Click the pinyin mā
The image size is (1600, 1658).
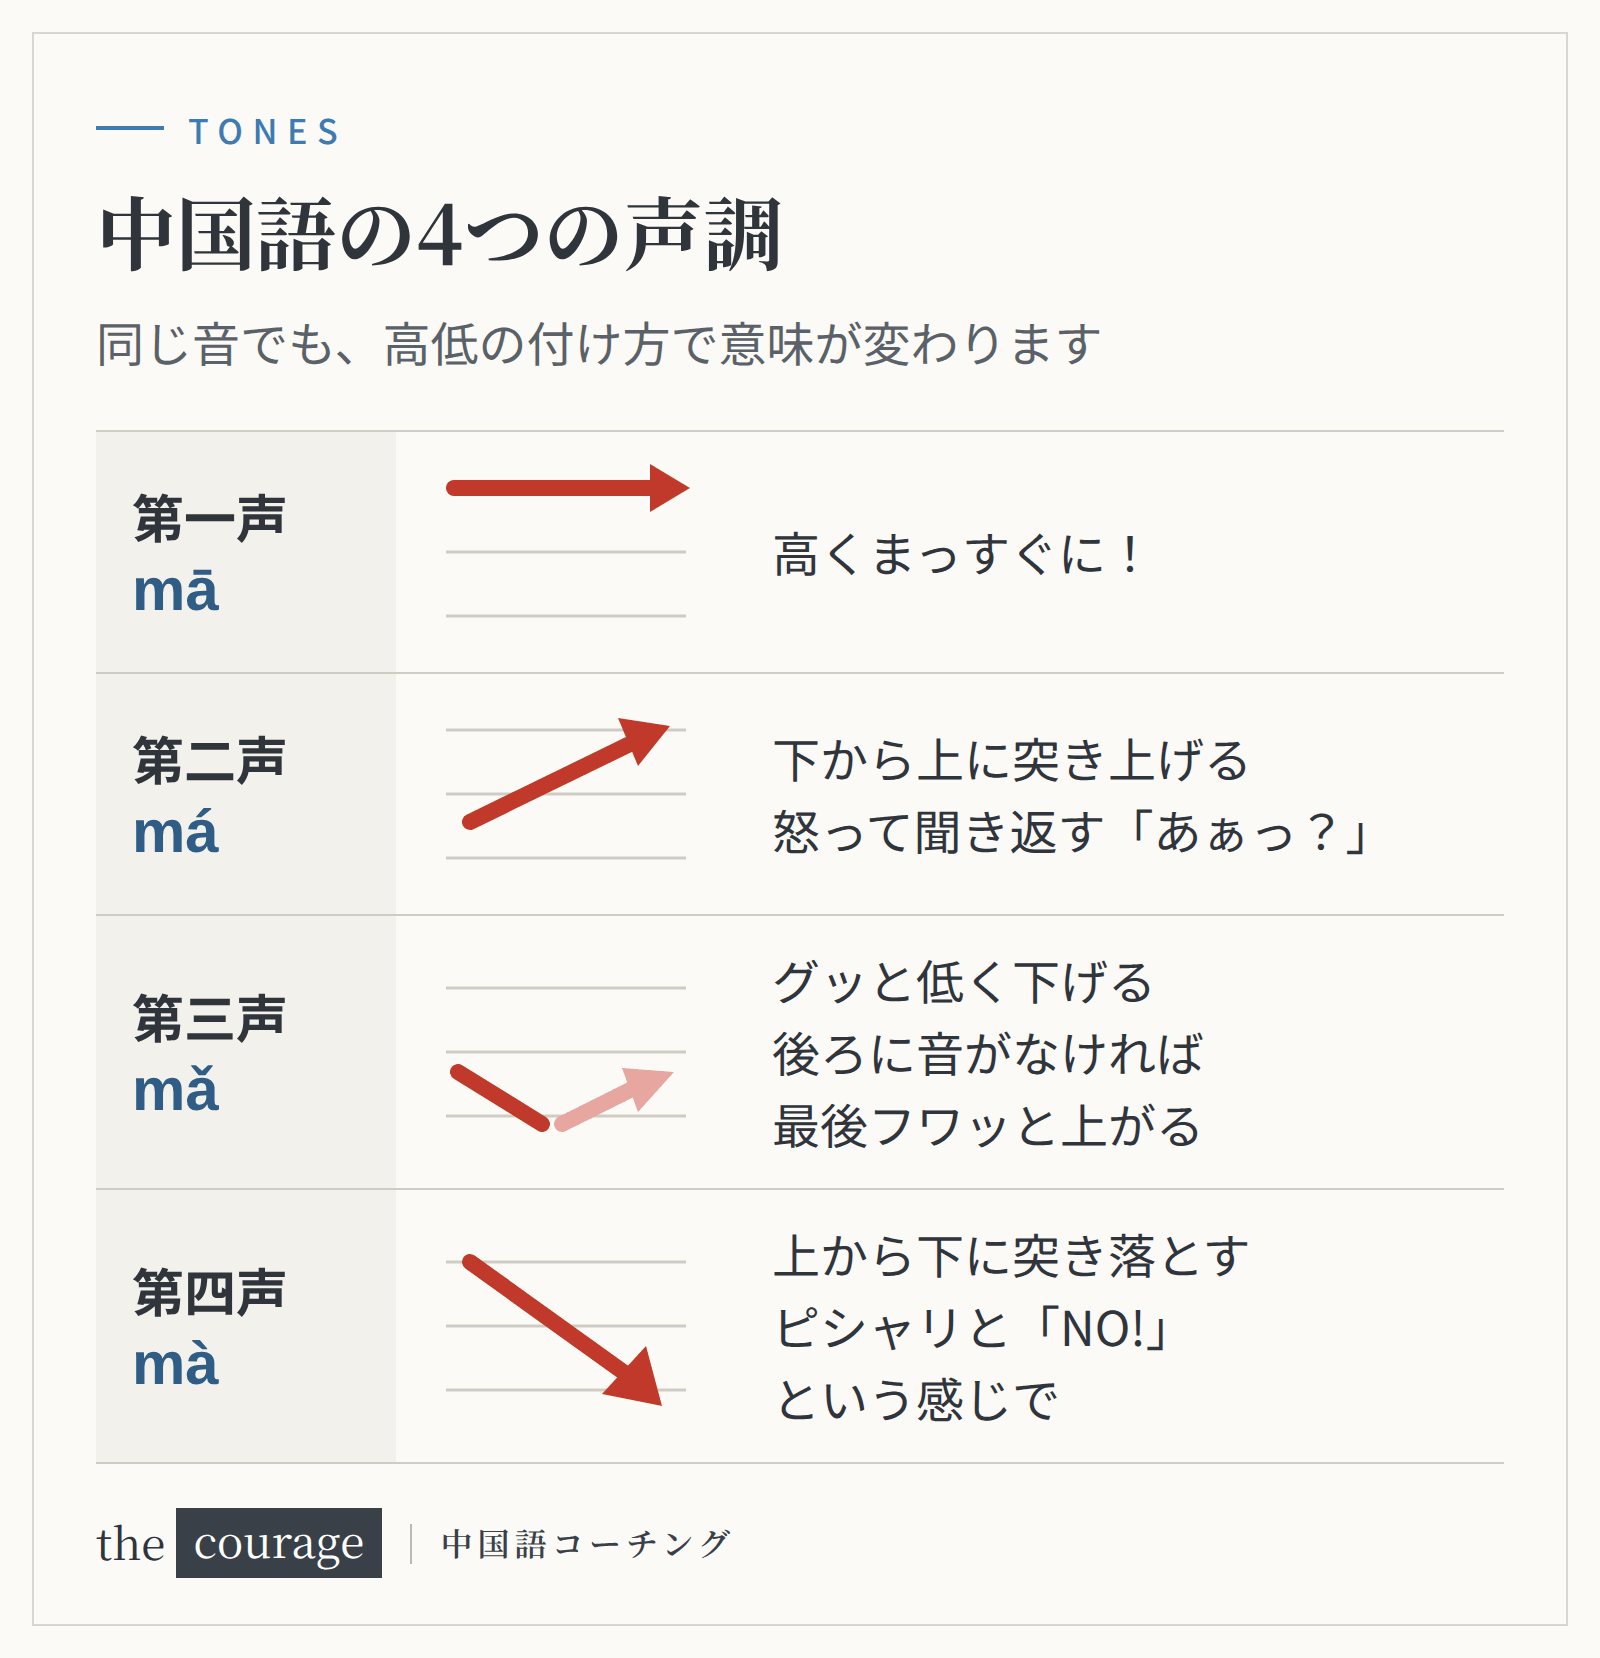pos(176,590)
